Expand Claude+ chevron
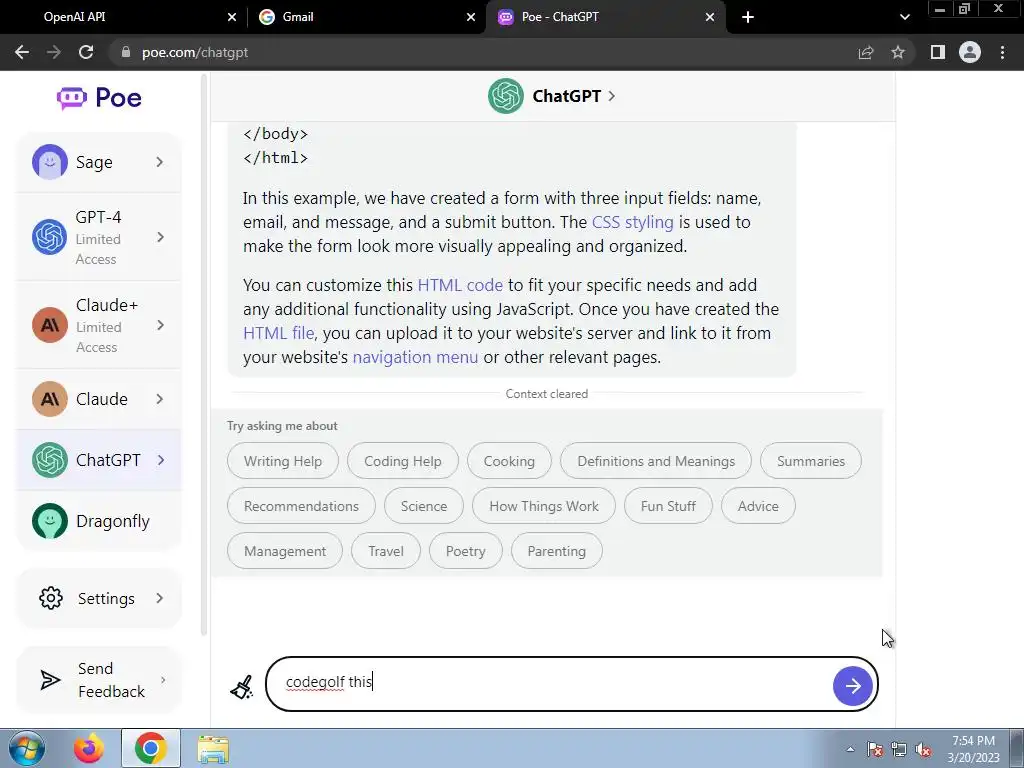This screenshot has height=768, width=1024. pos(160,325)
